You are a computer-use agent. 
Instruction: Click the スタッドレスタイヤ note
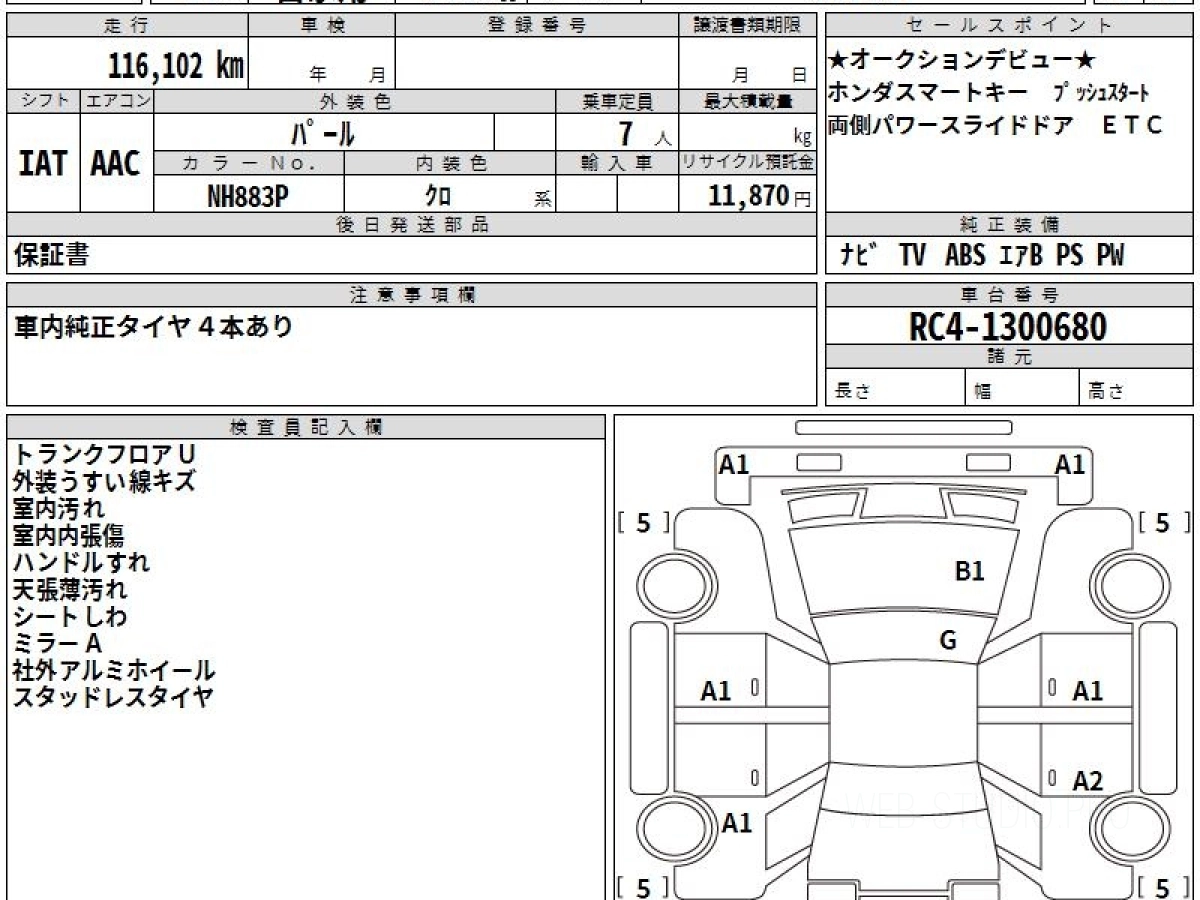(x=113, y=698)
